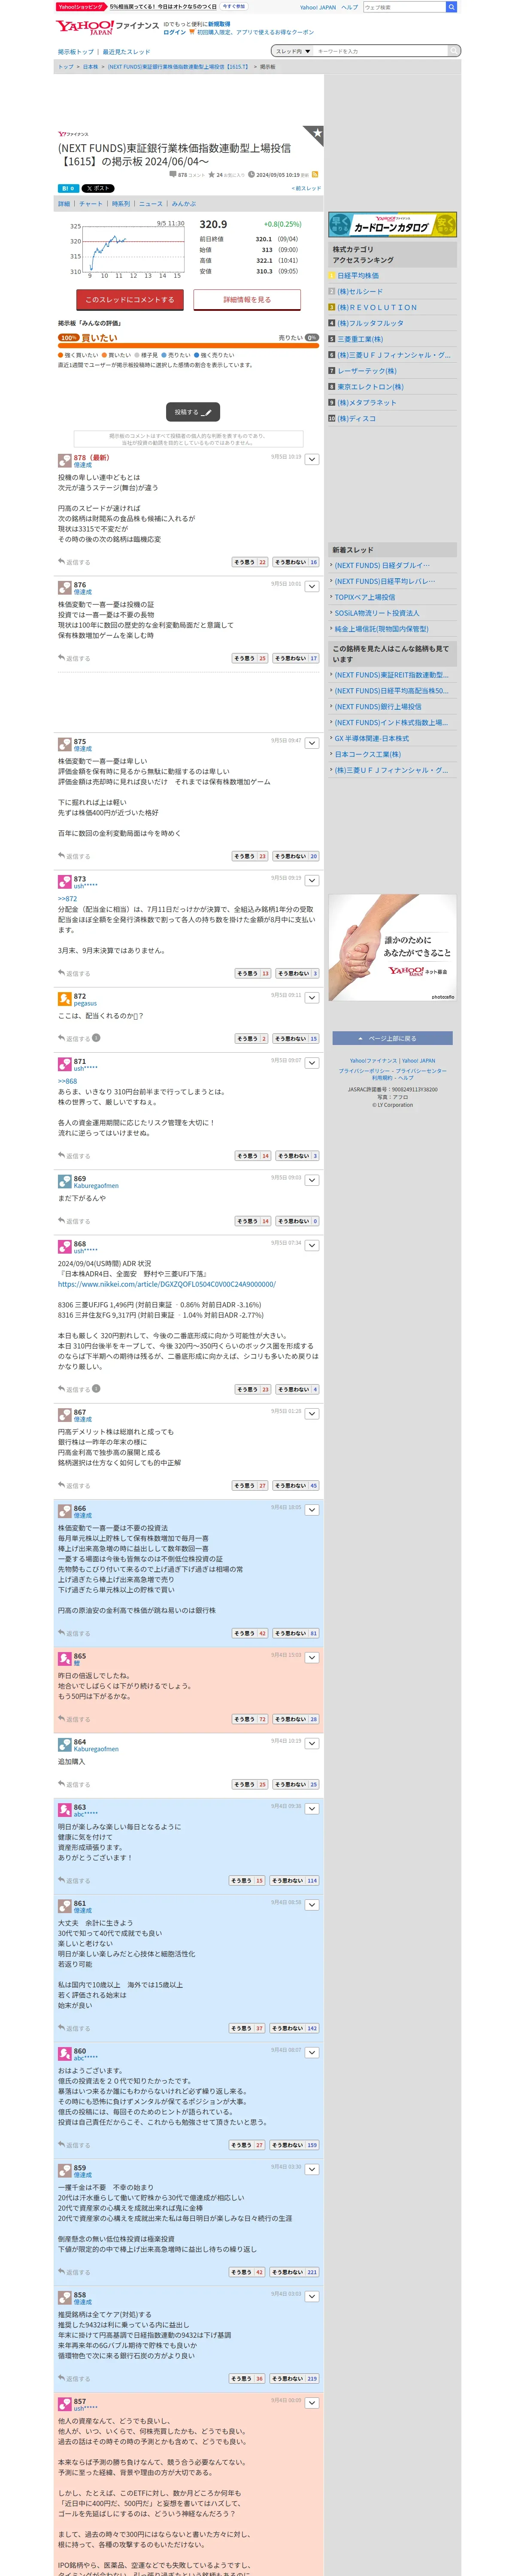515x2576 pixels.
Task: Click reply arrow 返信する on post 866
Action: (x=74, y=1633)
